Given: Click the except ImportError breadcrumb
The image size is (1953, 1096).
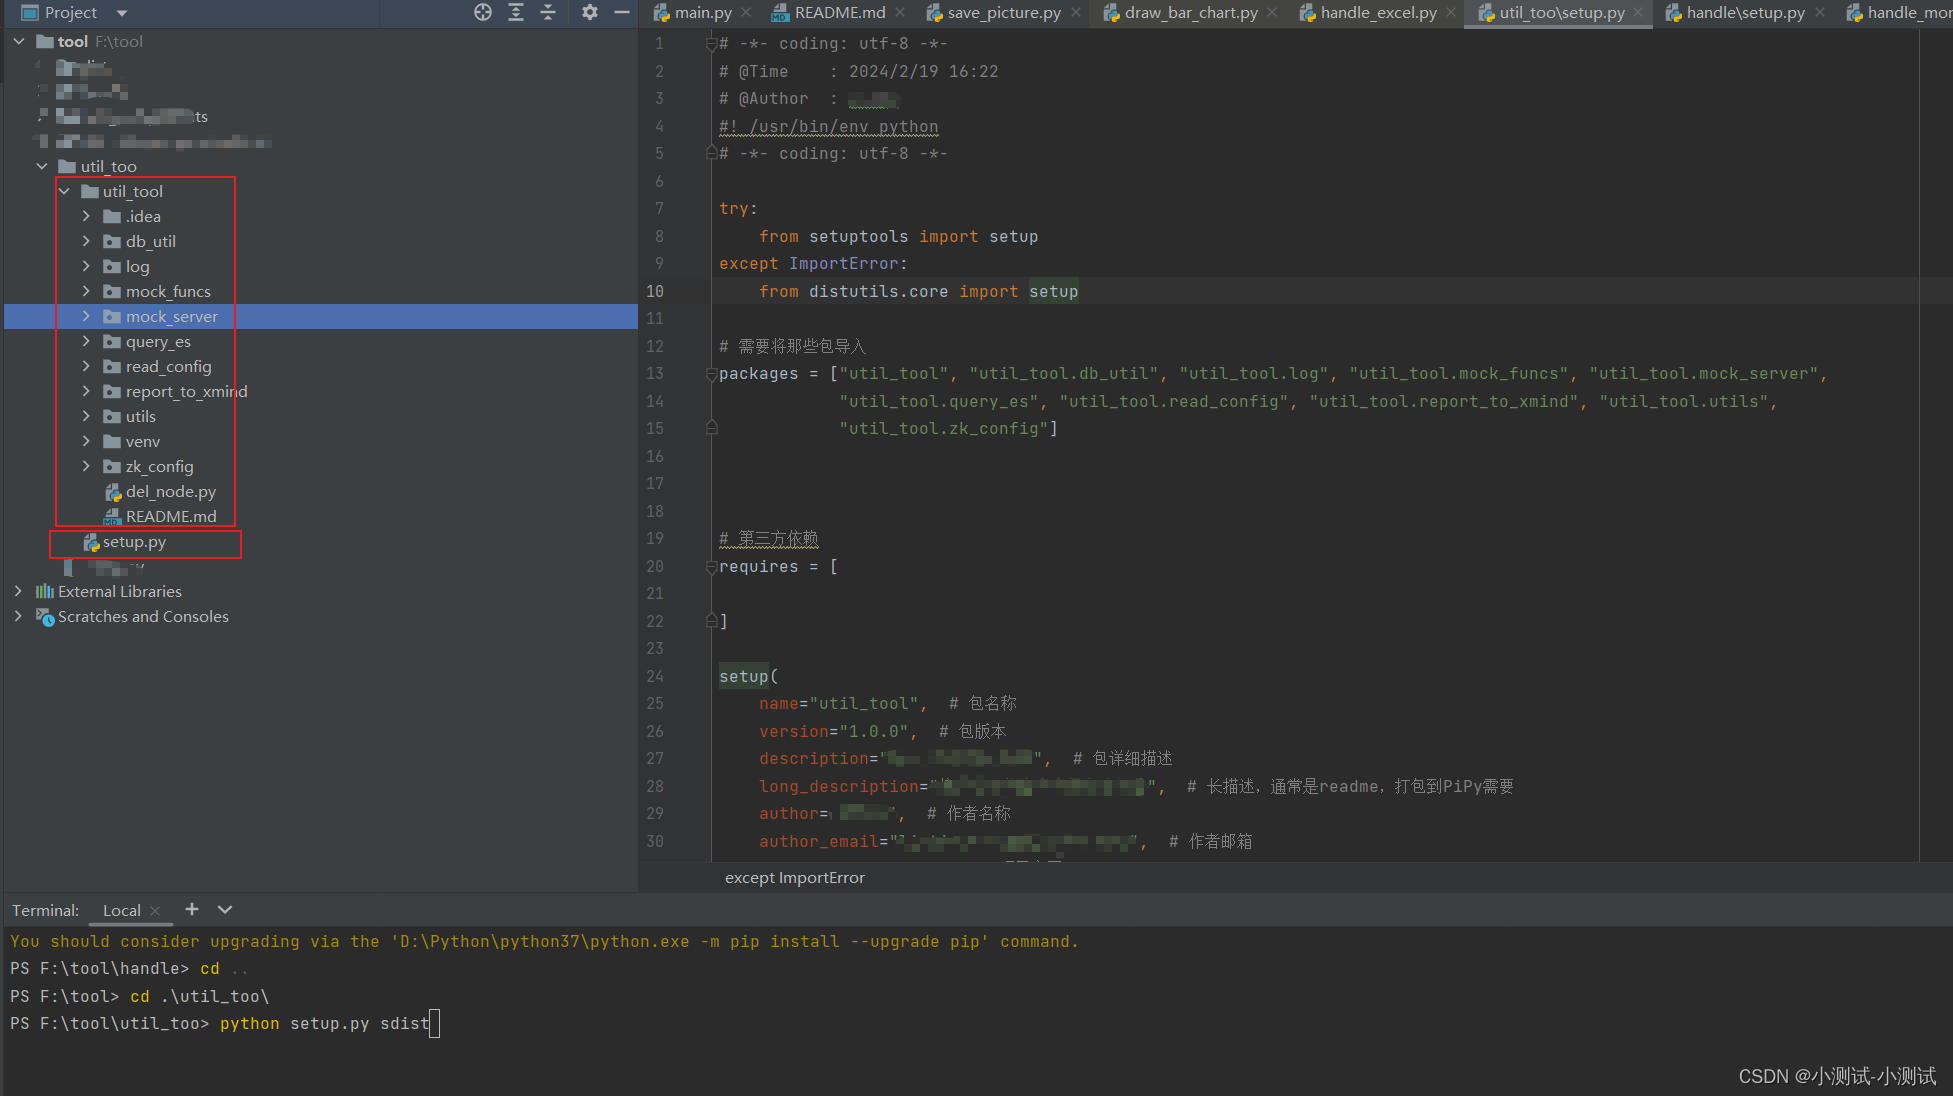Looking at the screenshot, I should pos(795,877).
